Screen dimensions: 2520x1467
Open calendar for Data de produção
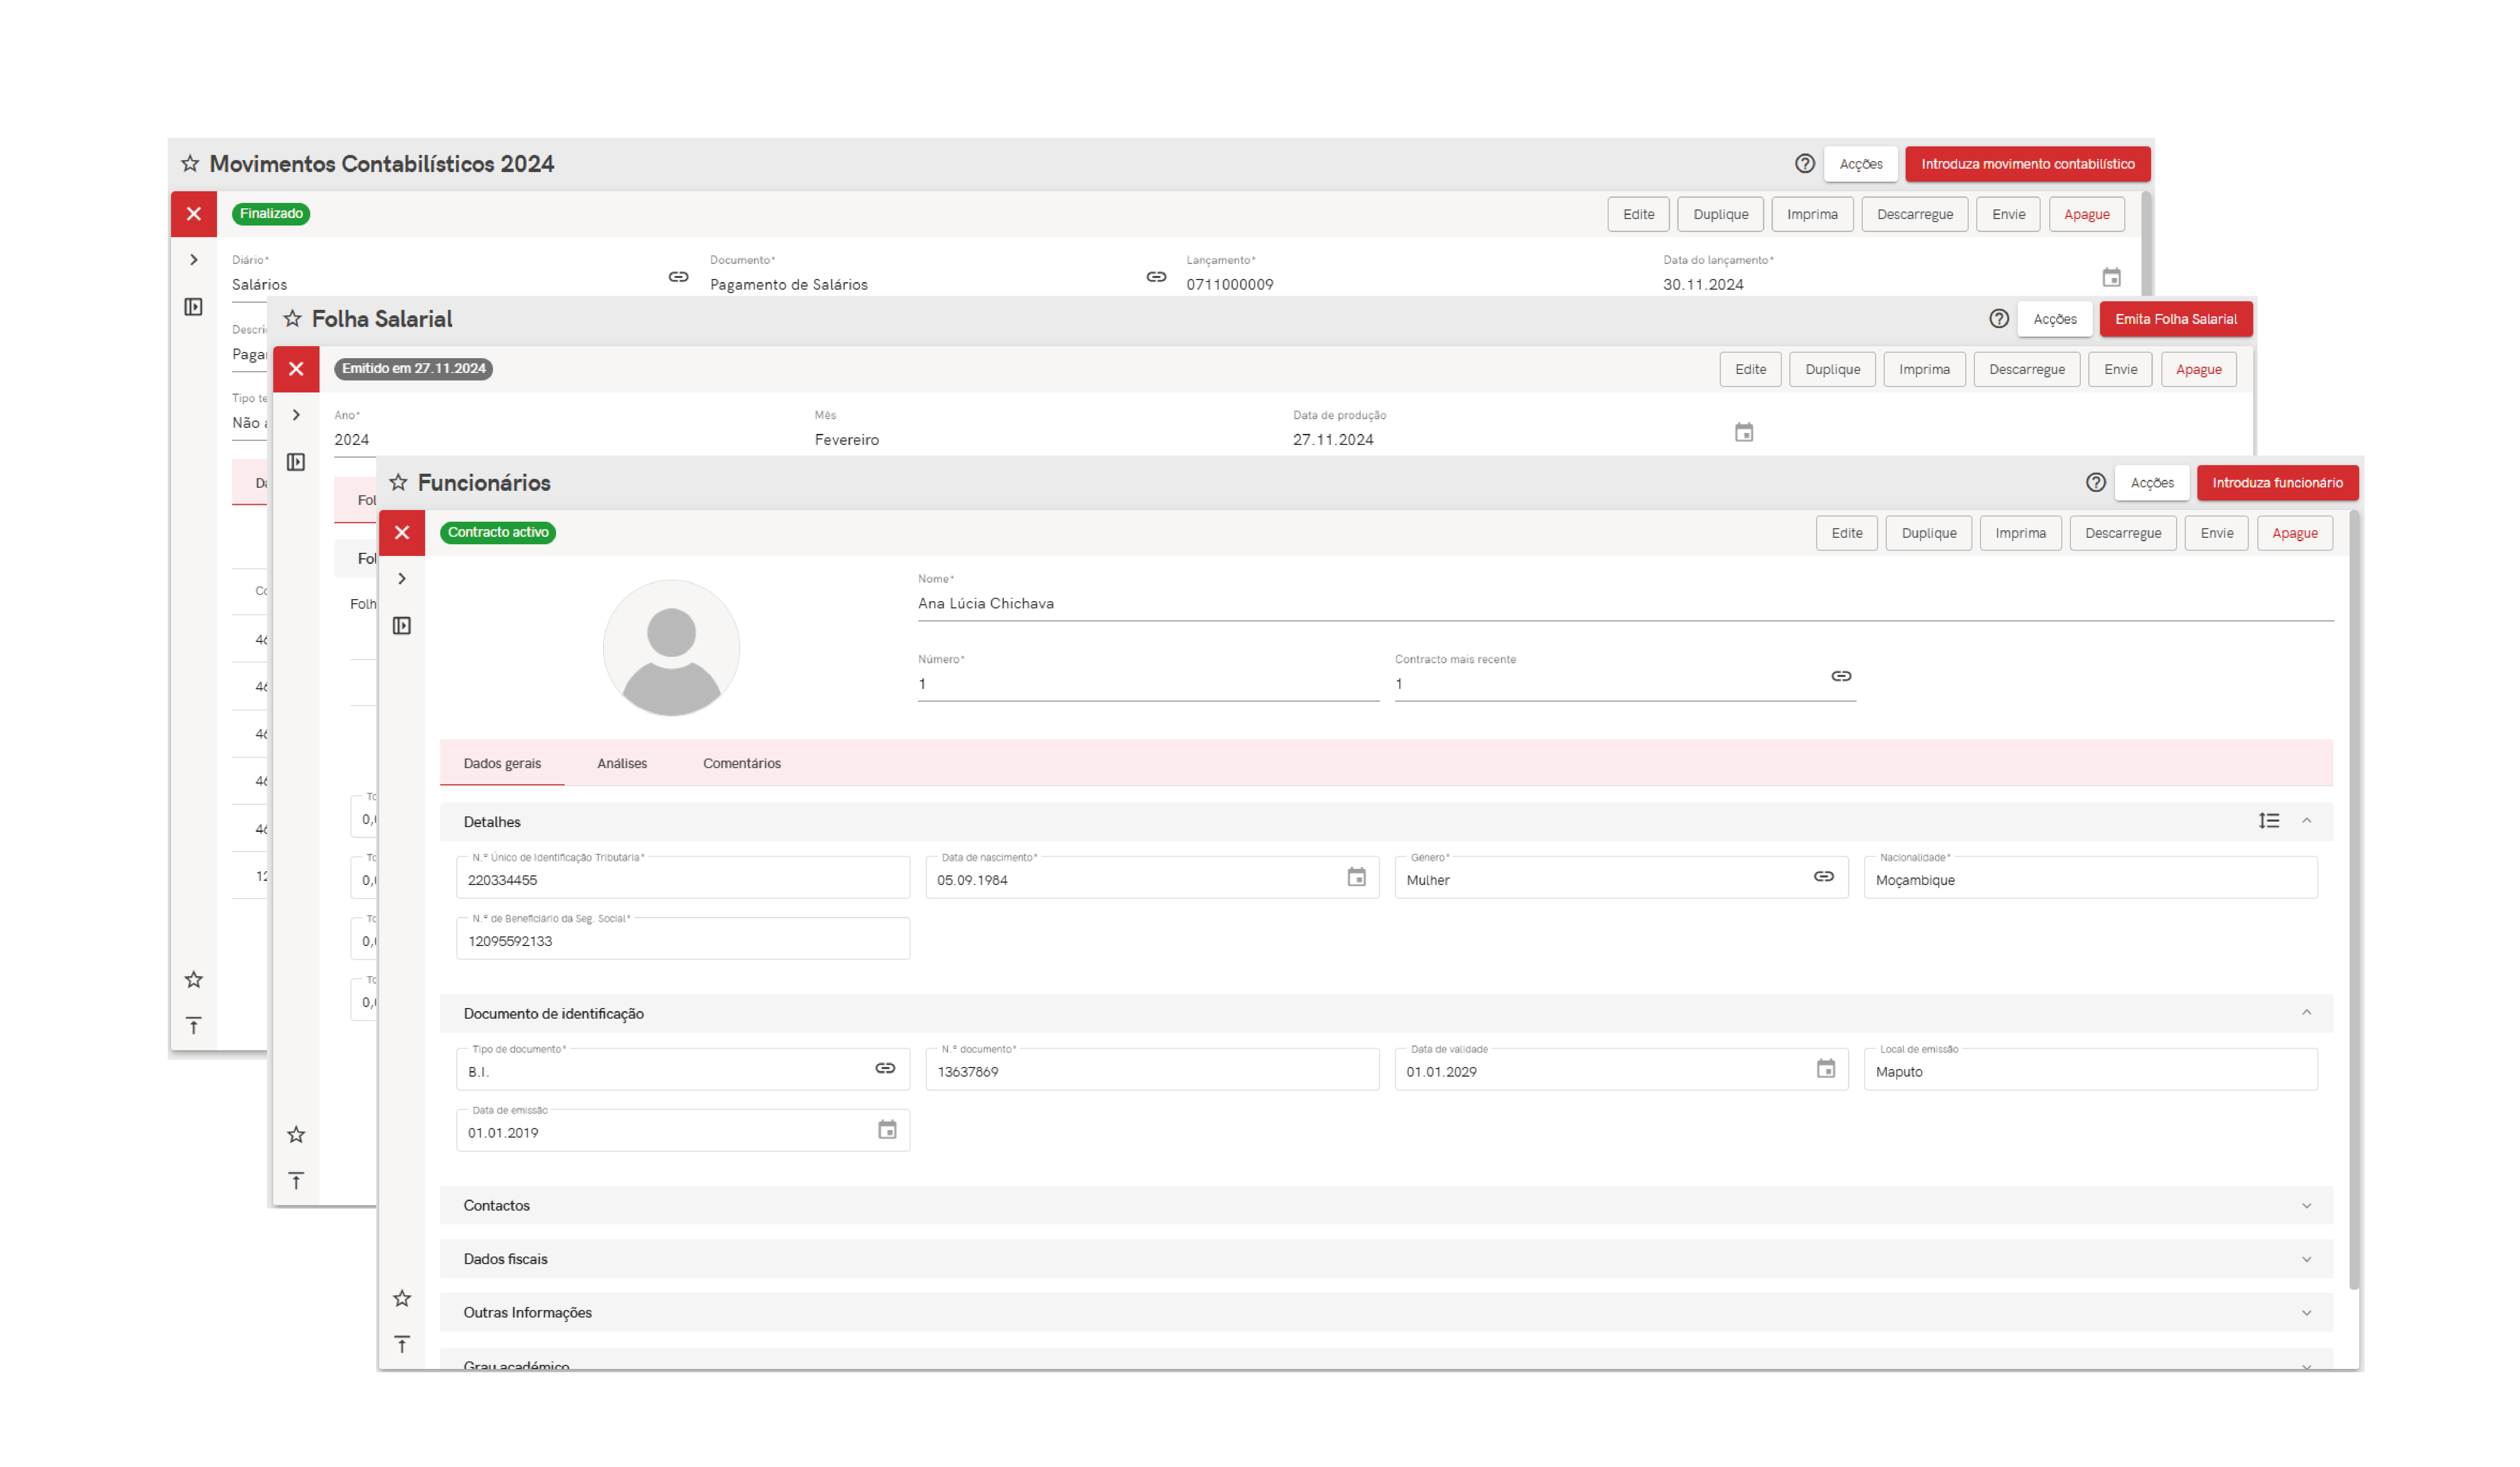(x=1744, y=432)
